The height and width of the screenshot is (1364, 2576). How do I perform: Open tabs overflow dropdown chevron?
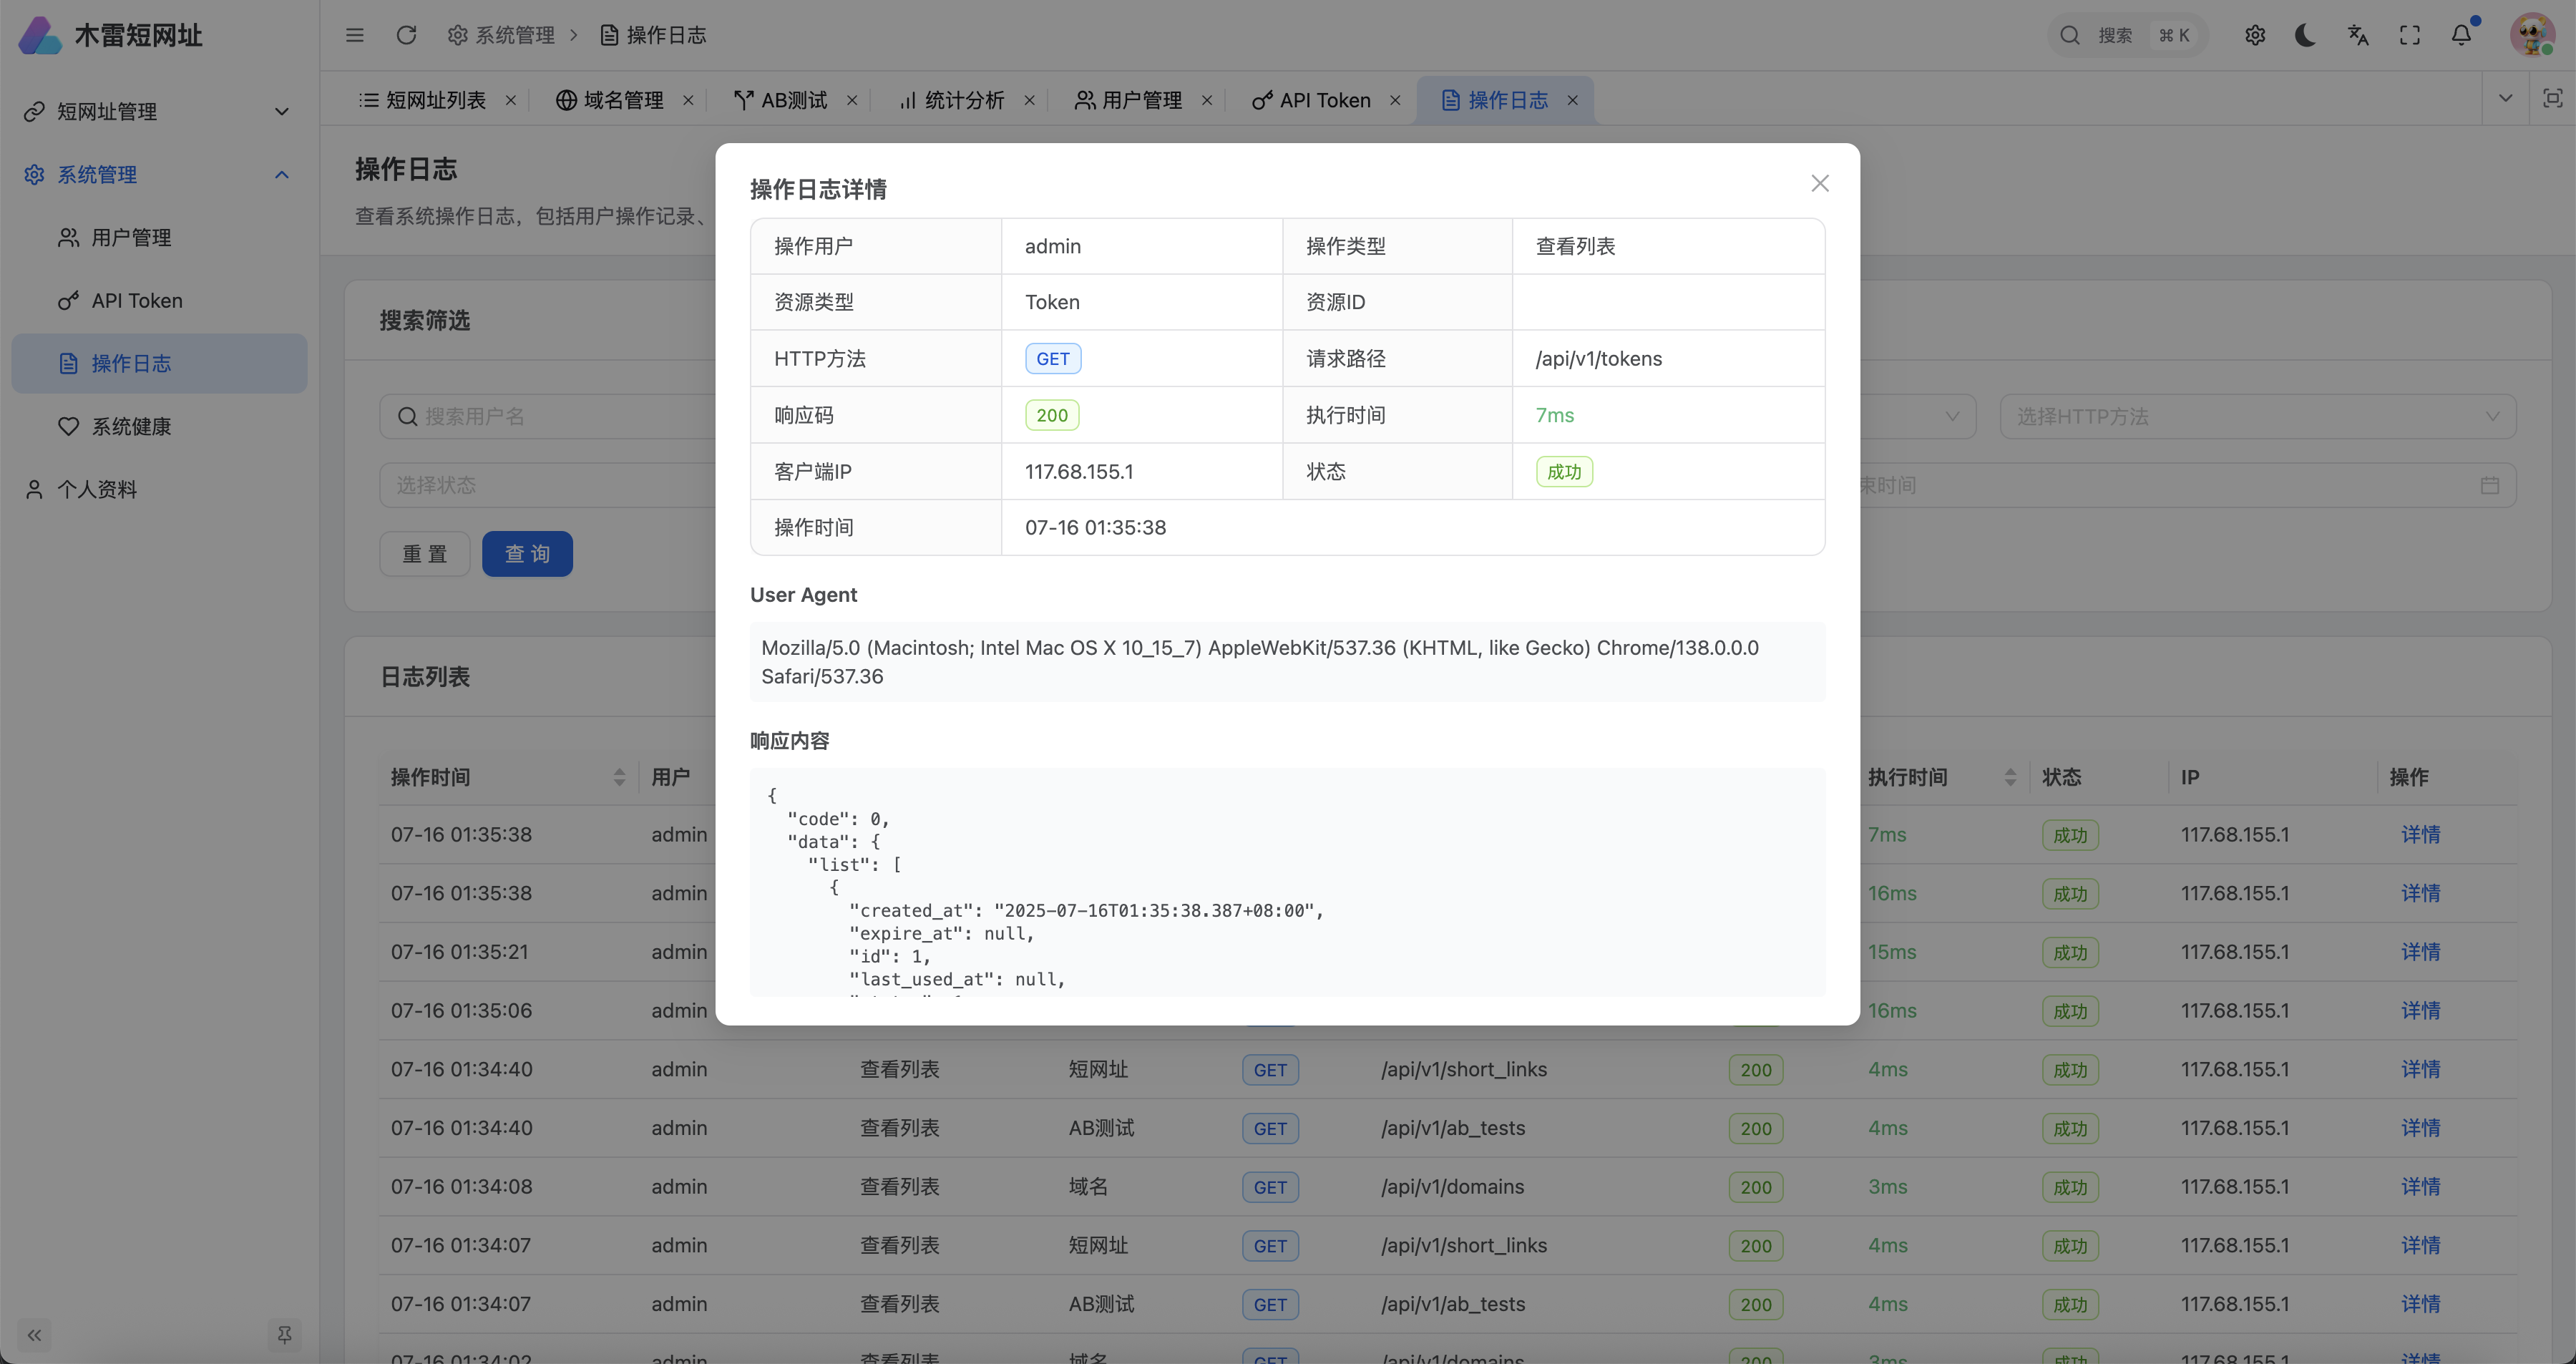pyautogui.click(x=2505, y=98)
